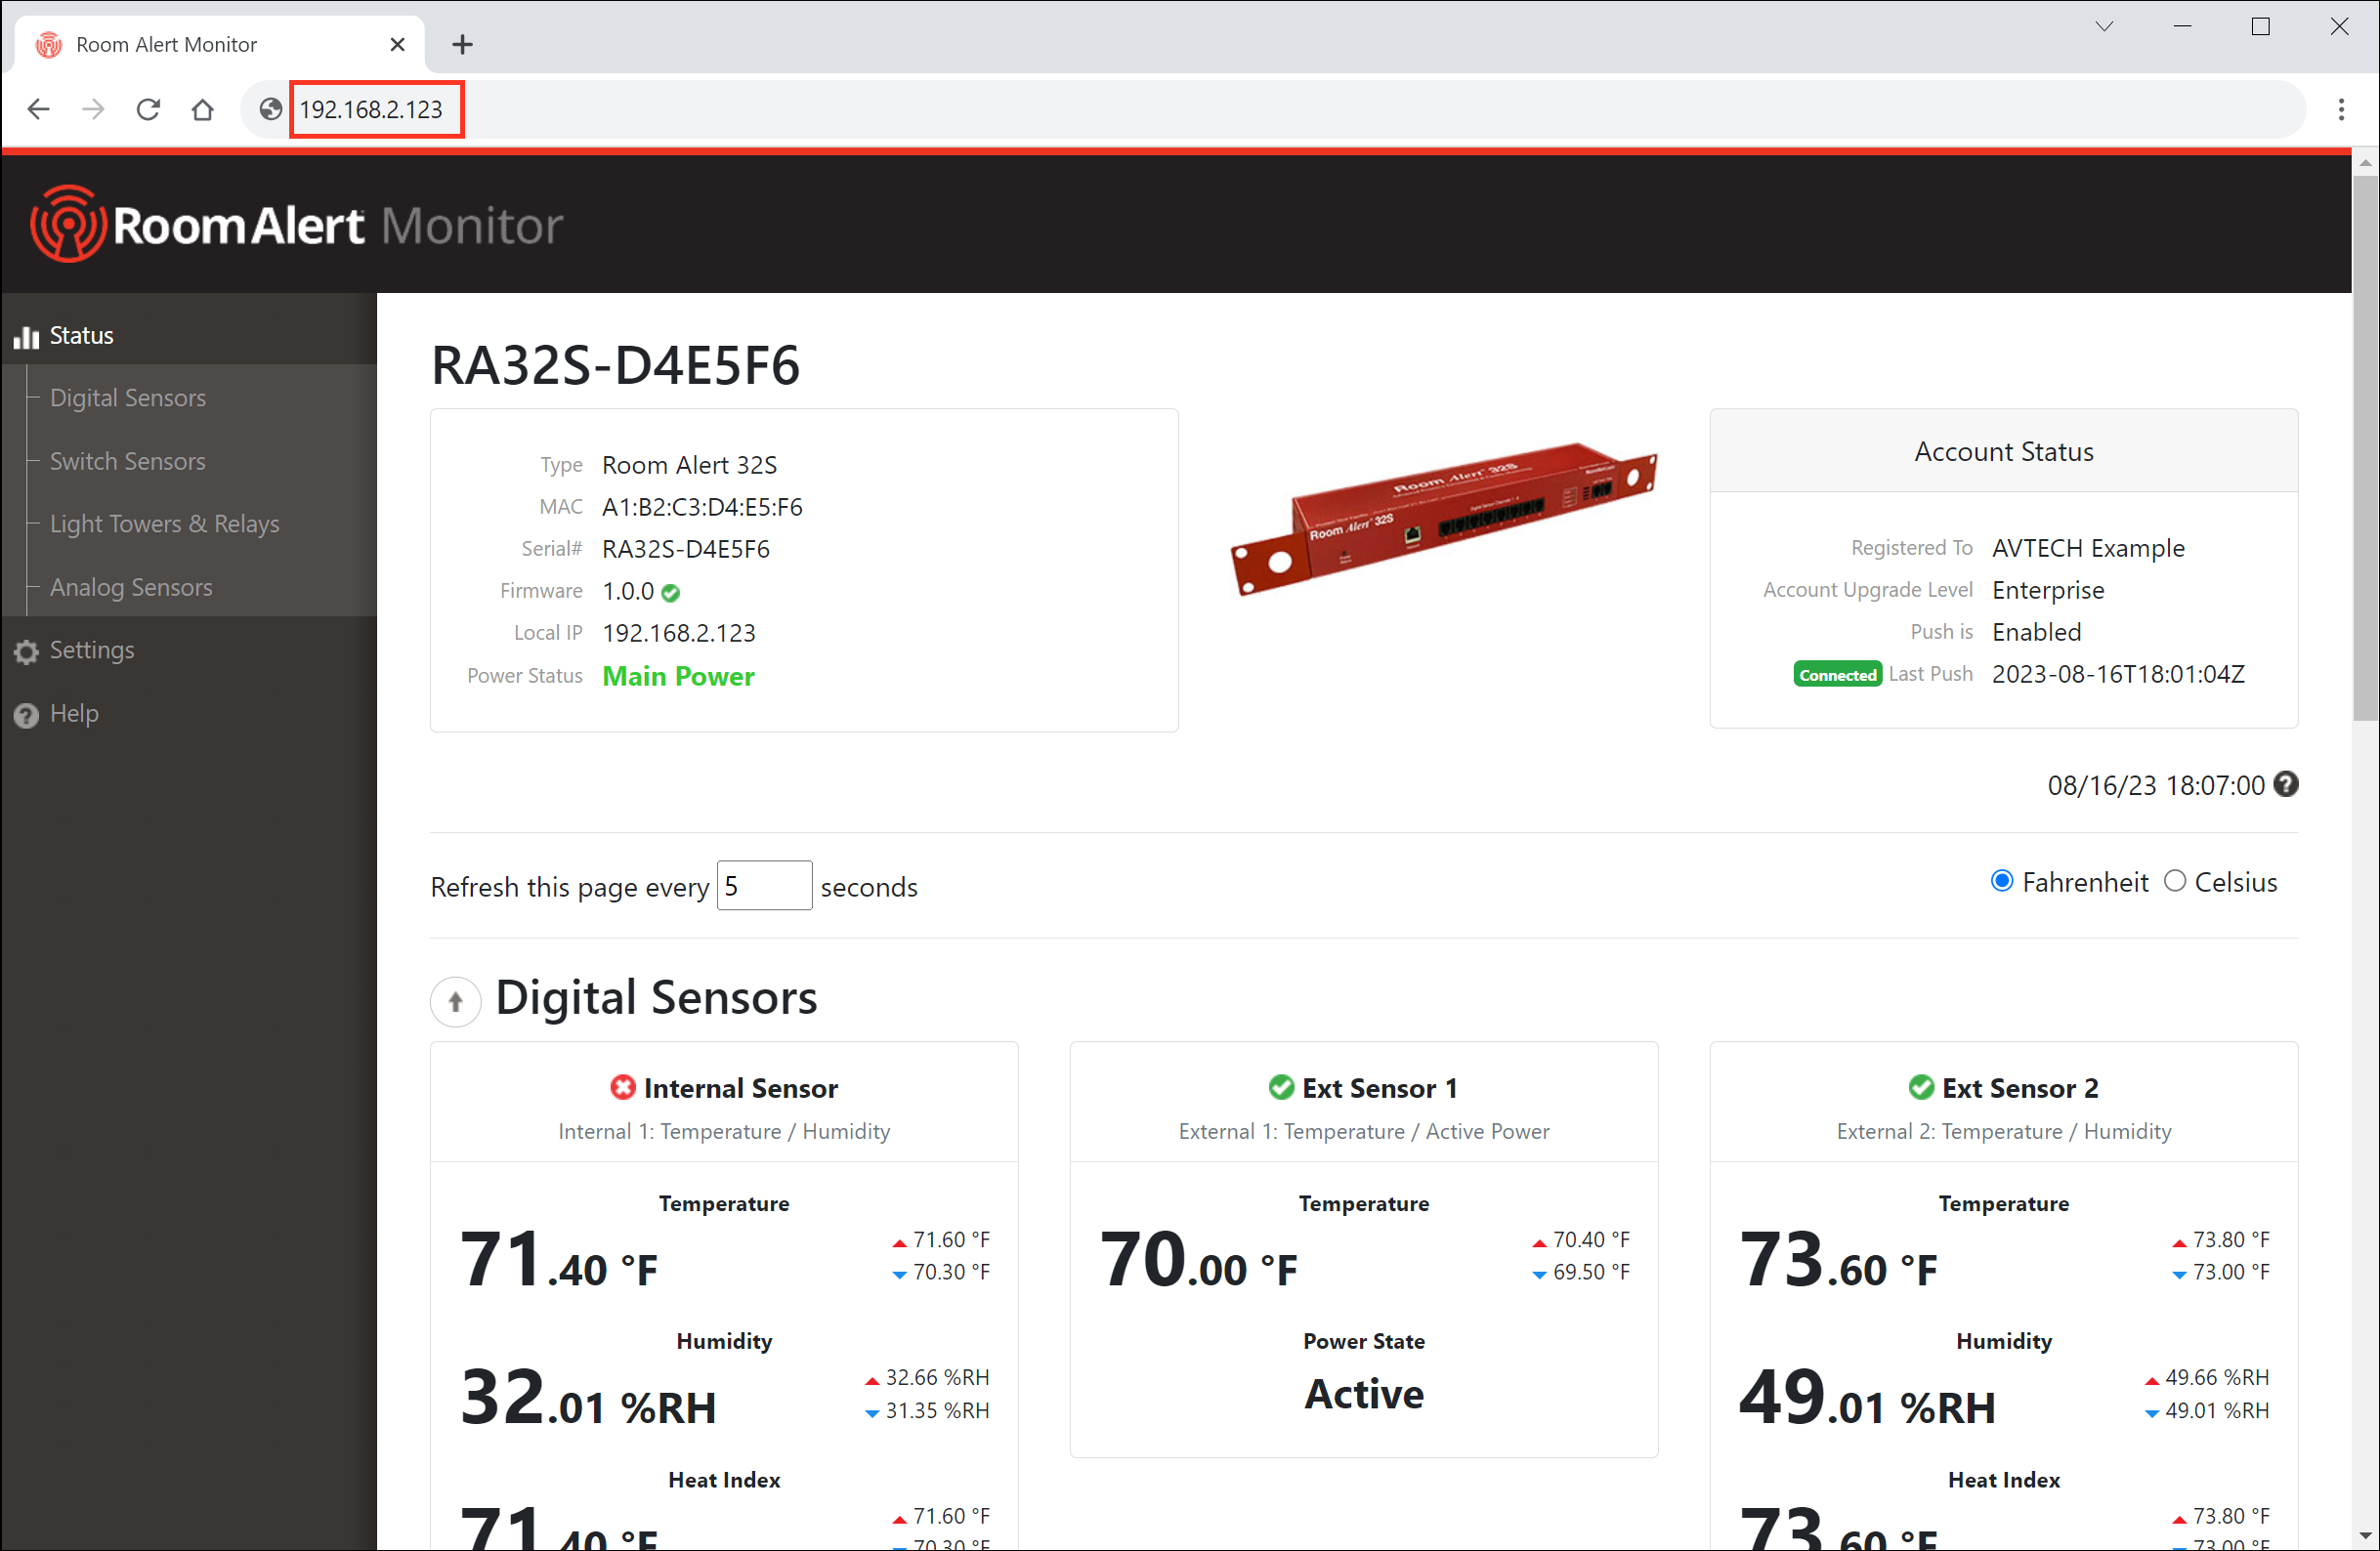2380x1551 pixels.
Task: Click the browser reload icon
Action: [148, 109]
